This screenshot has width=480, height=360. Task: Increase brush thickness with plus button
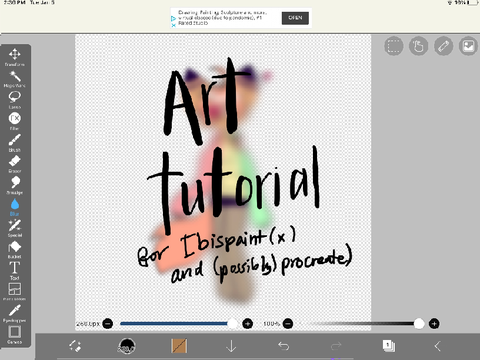tap(247, 323)
